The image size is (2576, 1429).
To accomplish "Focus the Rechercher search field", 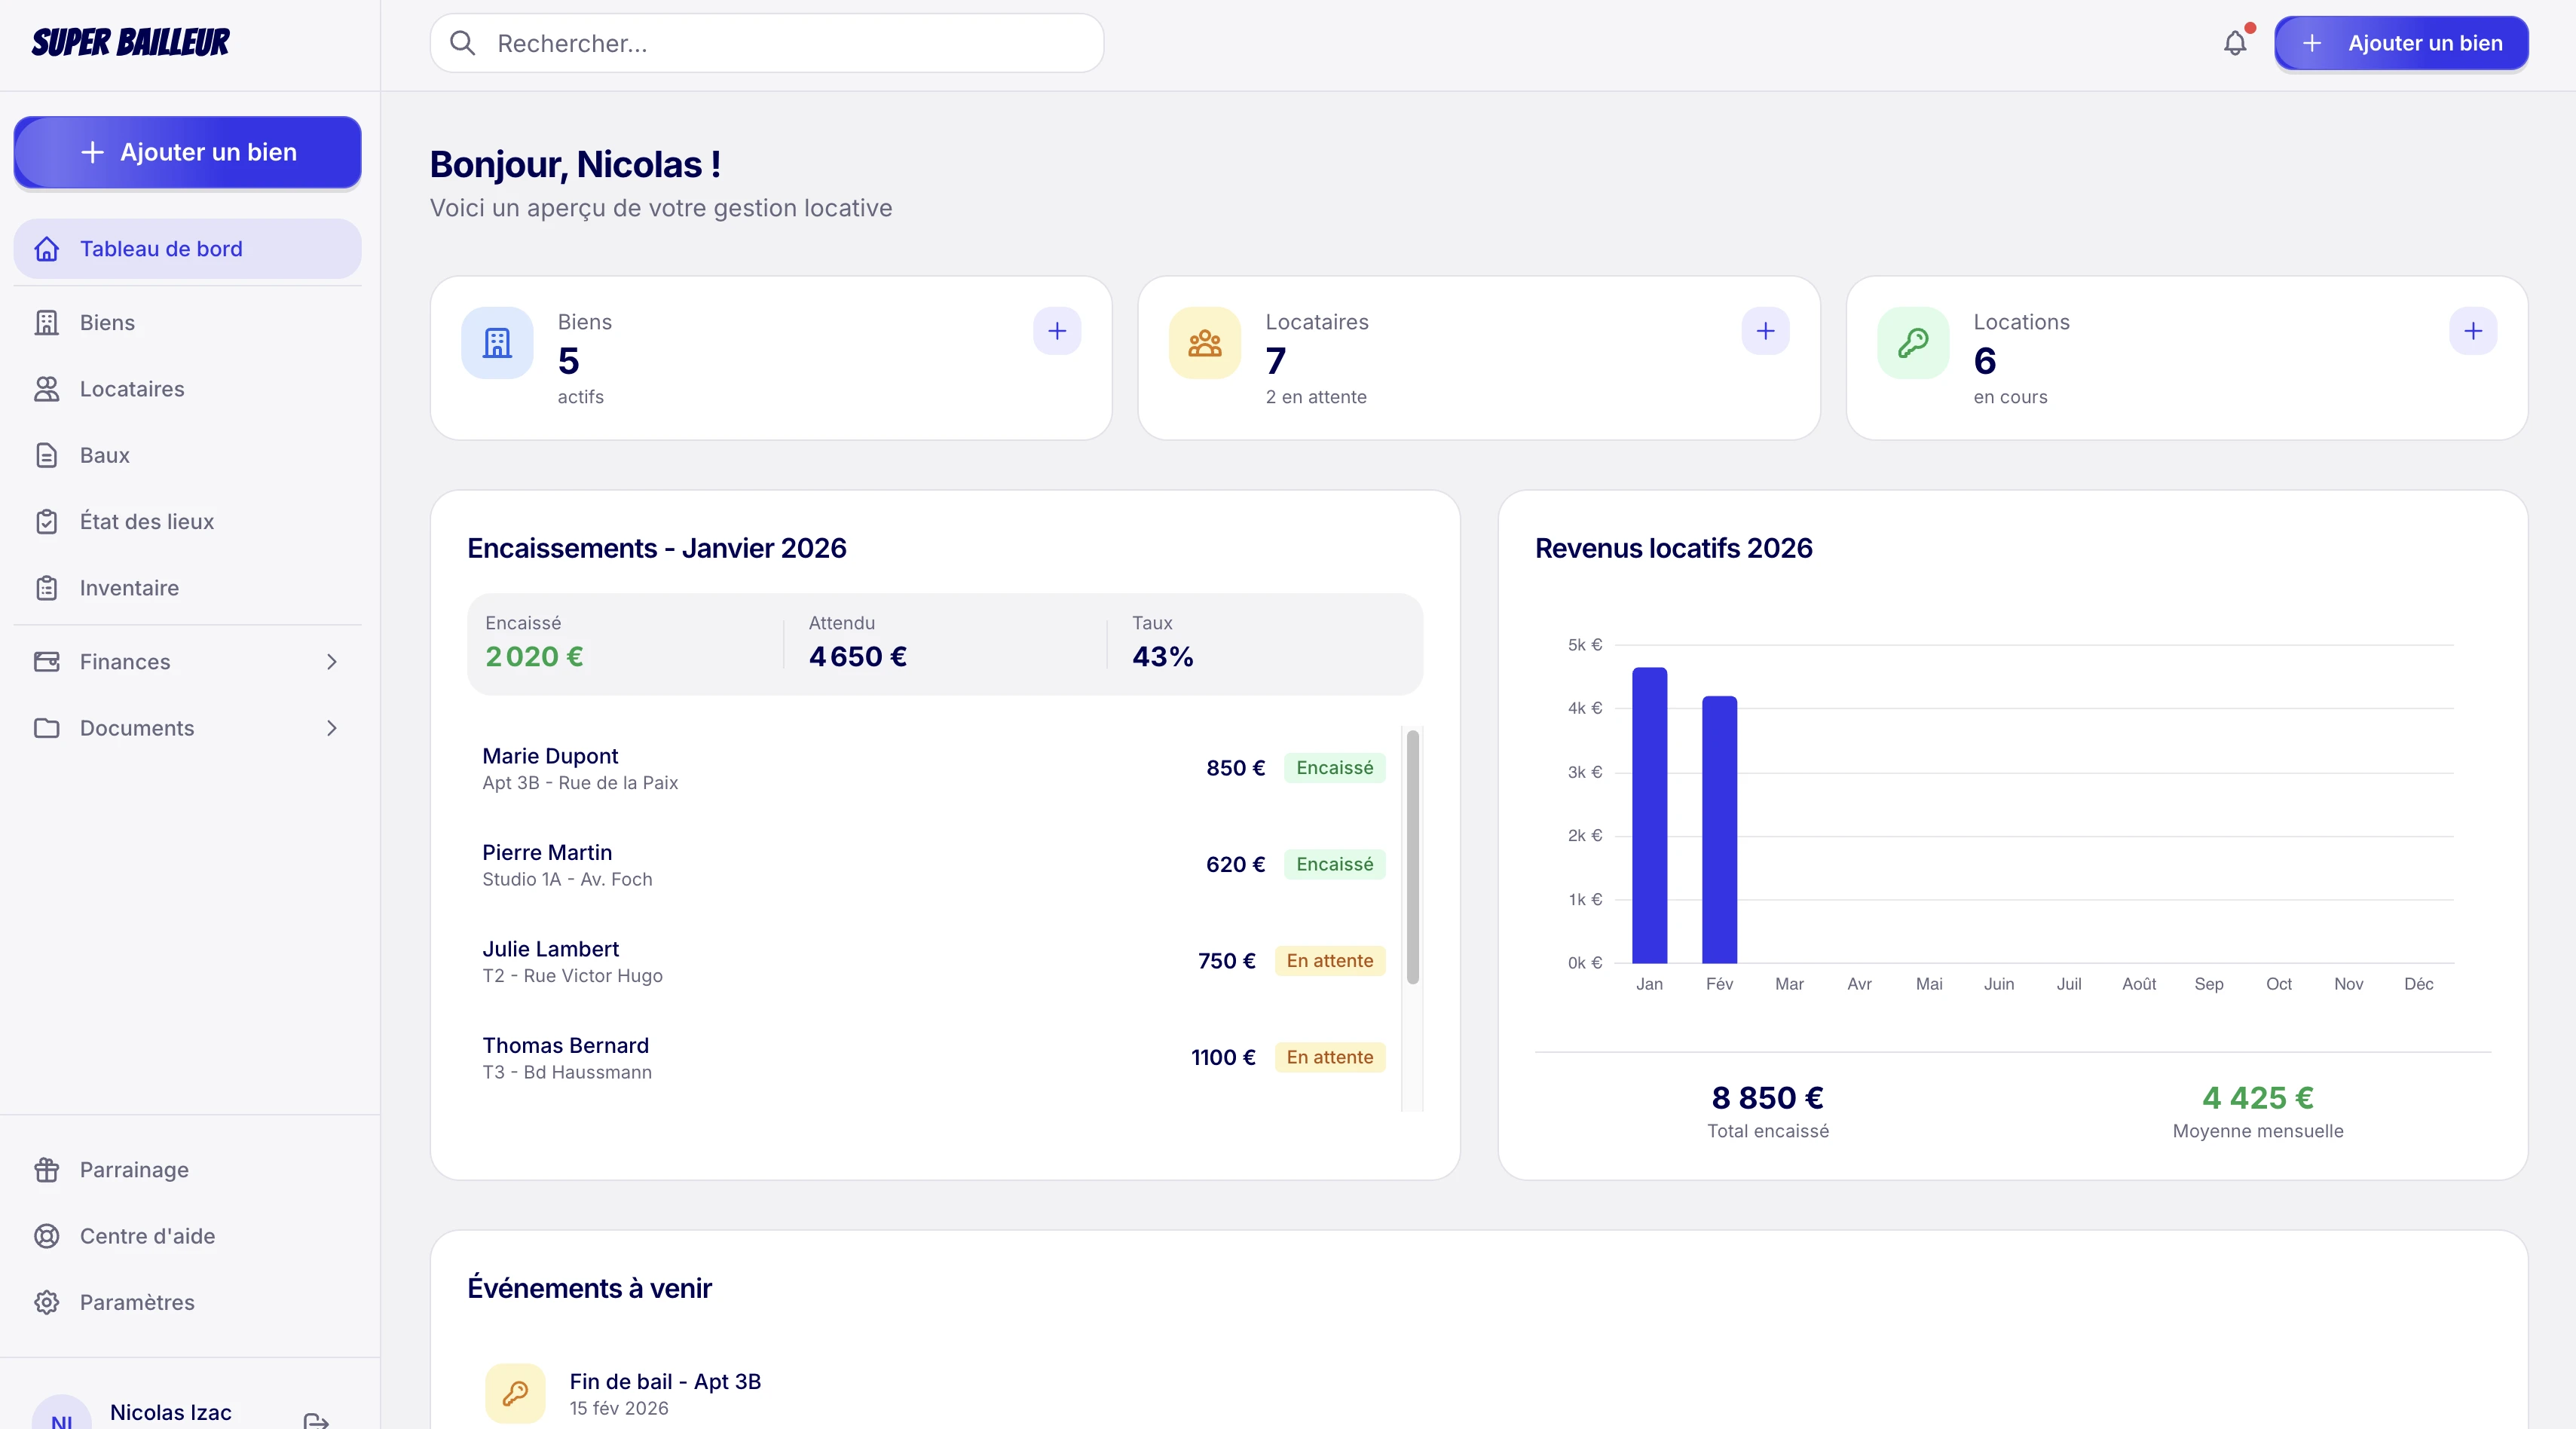I will click(x=767, y=43).
